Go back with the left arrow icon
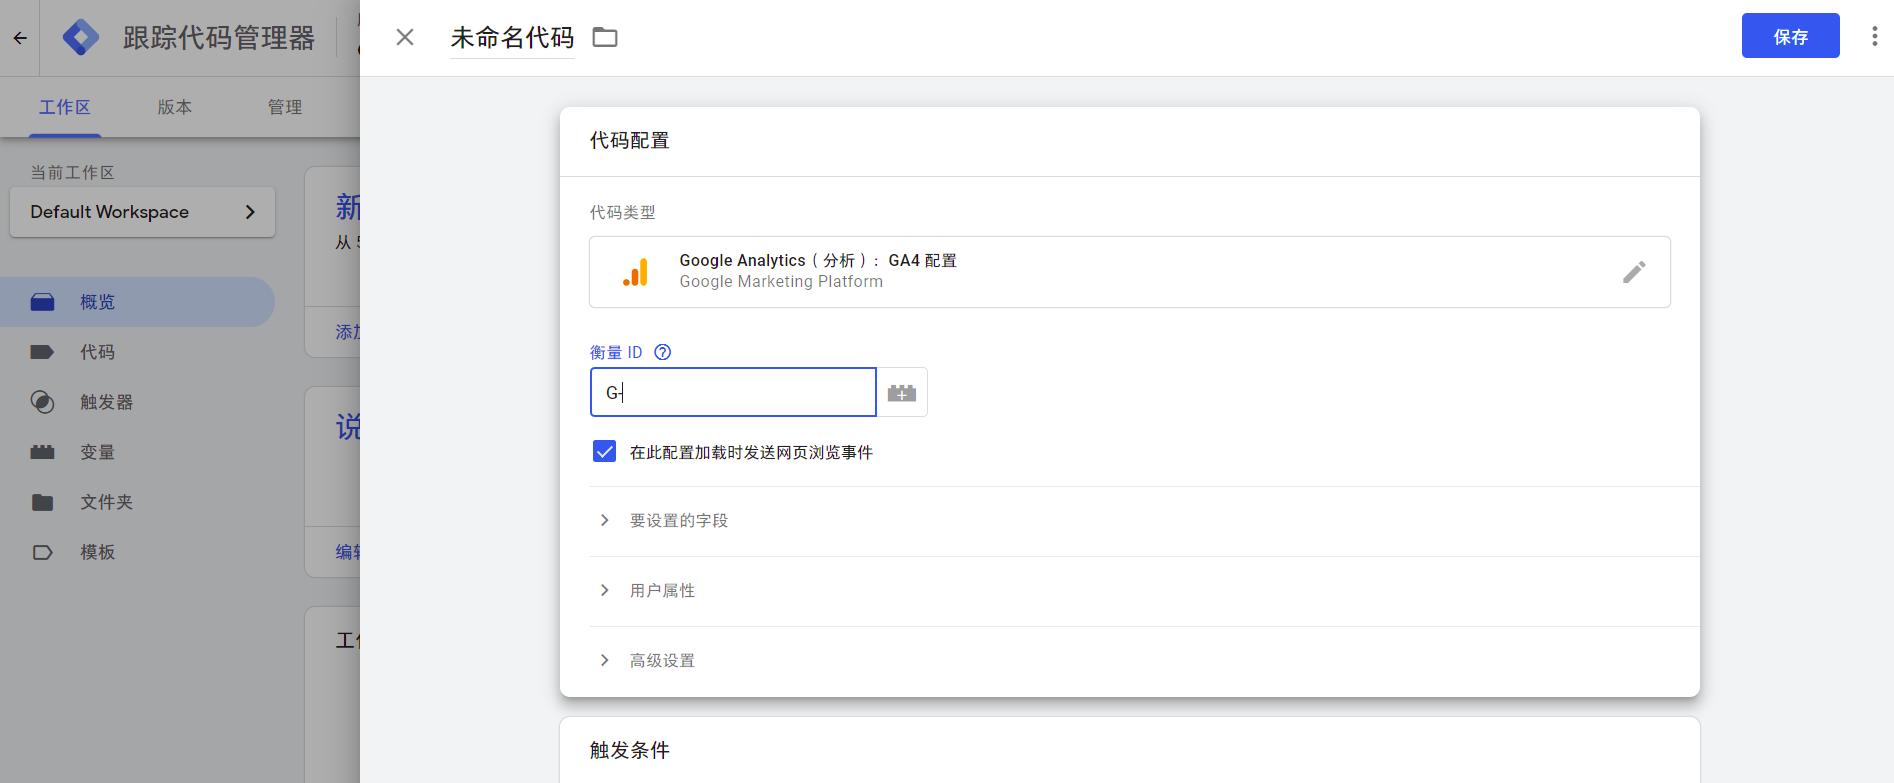This screenshot has height=783, width=1894. [x=20, y=38]
